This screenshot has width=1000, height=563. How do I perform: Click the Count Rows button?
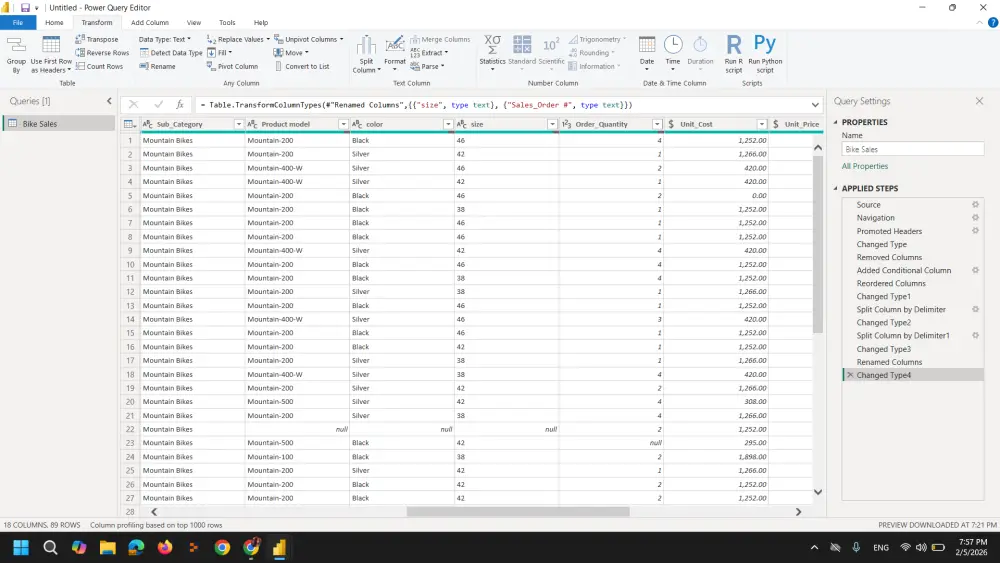tap(99, 66)
